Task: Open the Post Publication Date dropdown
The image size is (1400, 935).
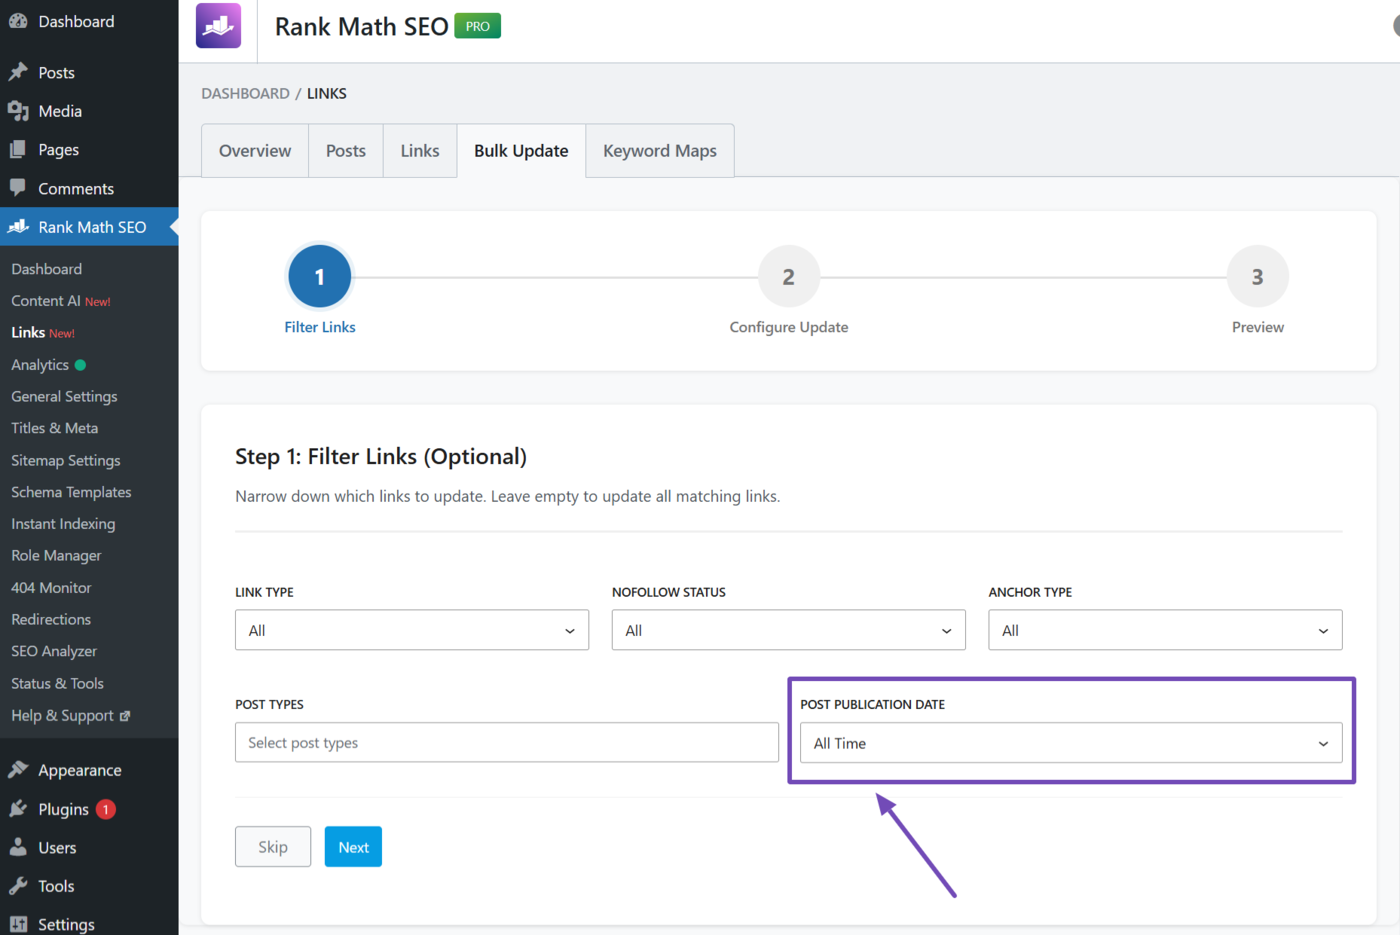Action: pos(1071,743)
